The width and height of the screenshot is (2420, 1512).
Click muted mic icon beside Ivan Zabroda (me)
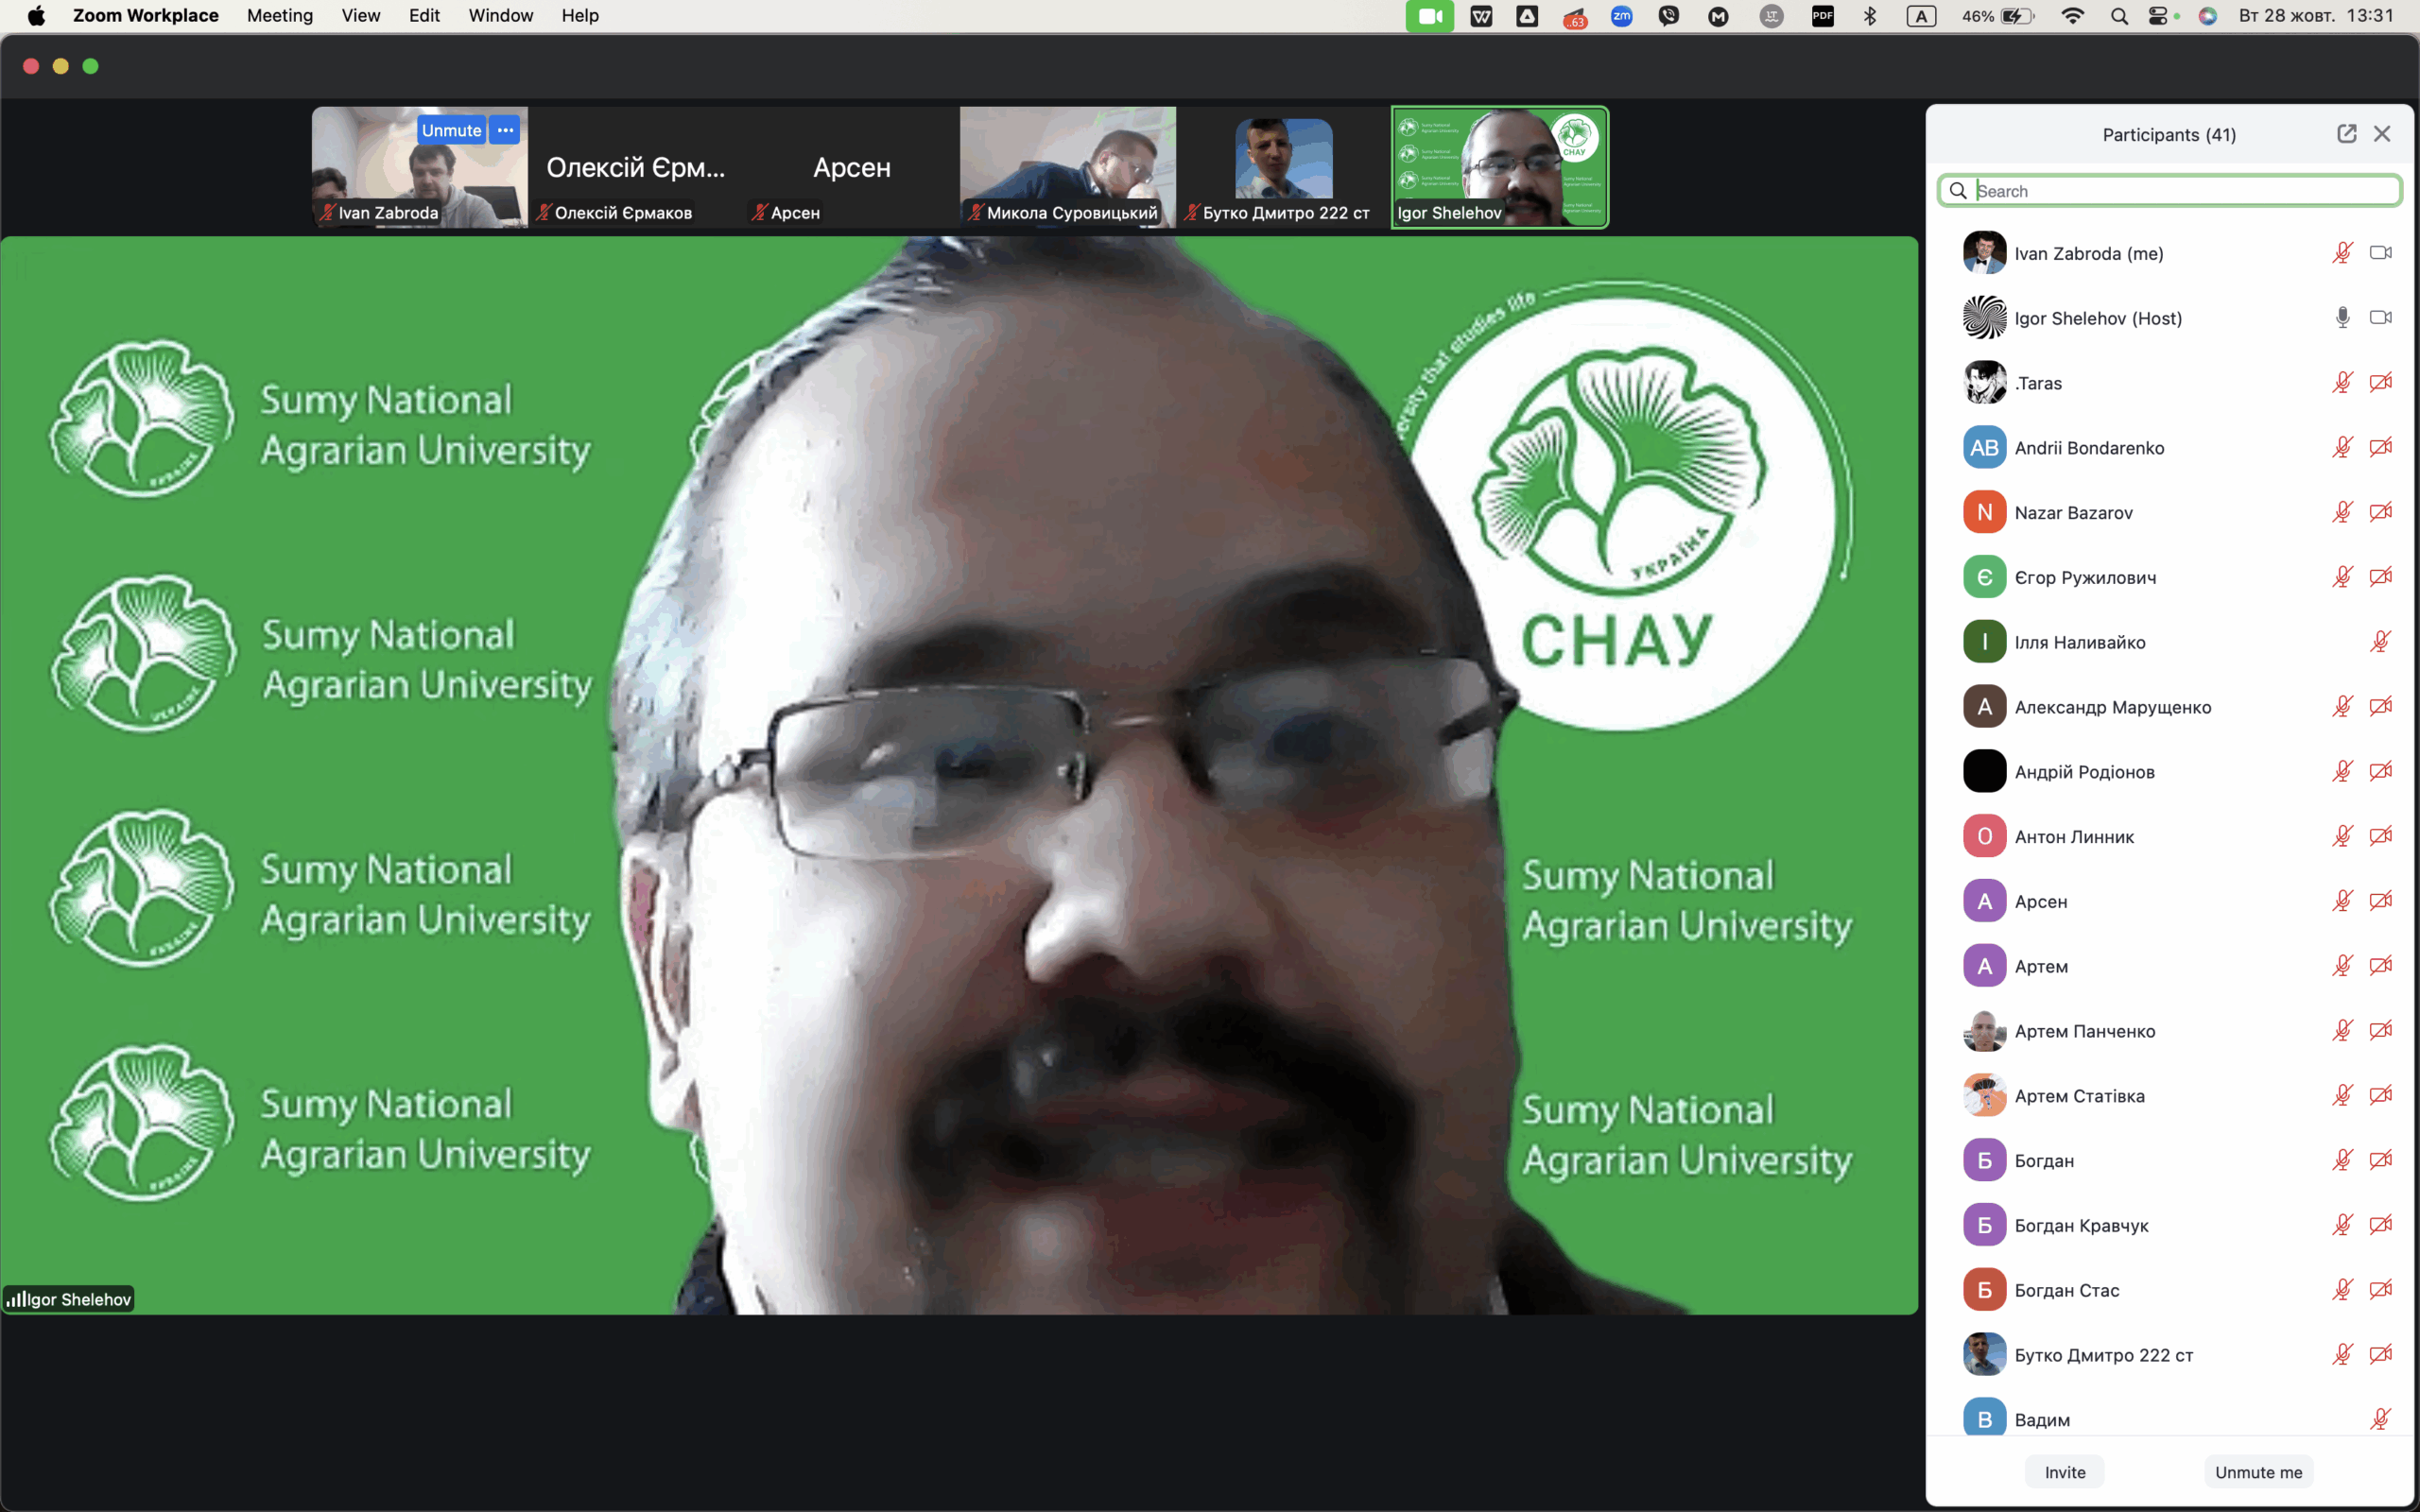[x=2342, y=253]
